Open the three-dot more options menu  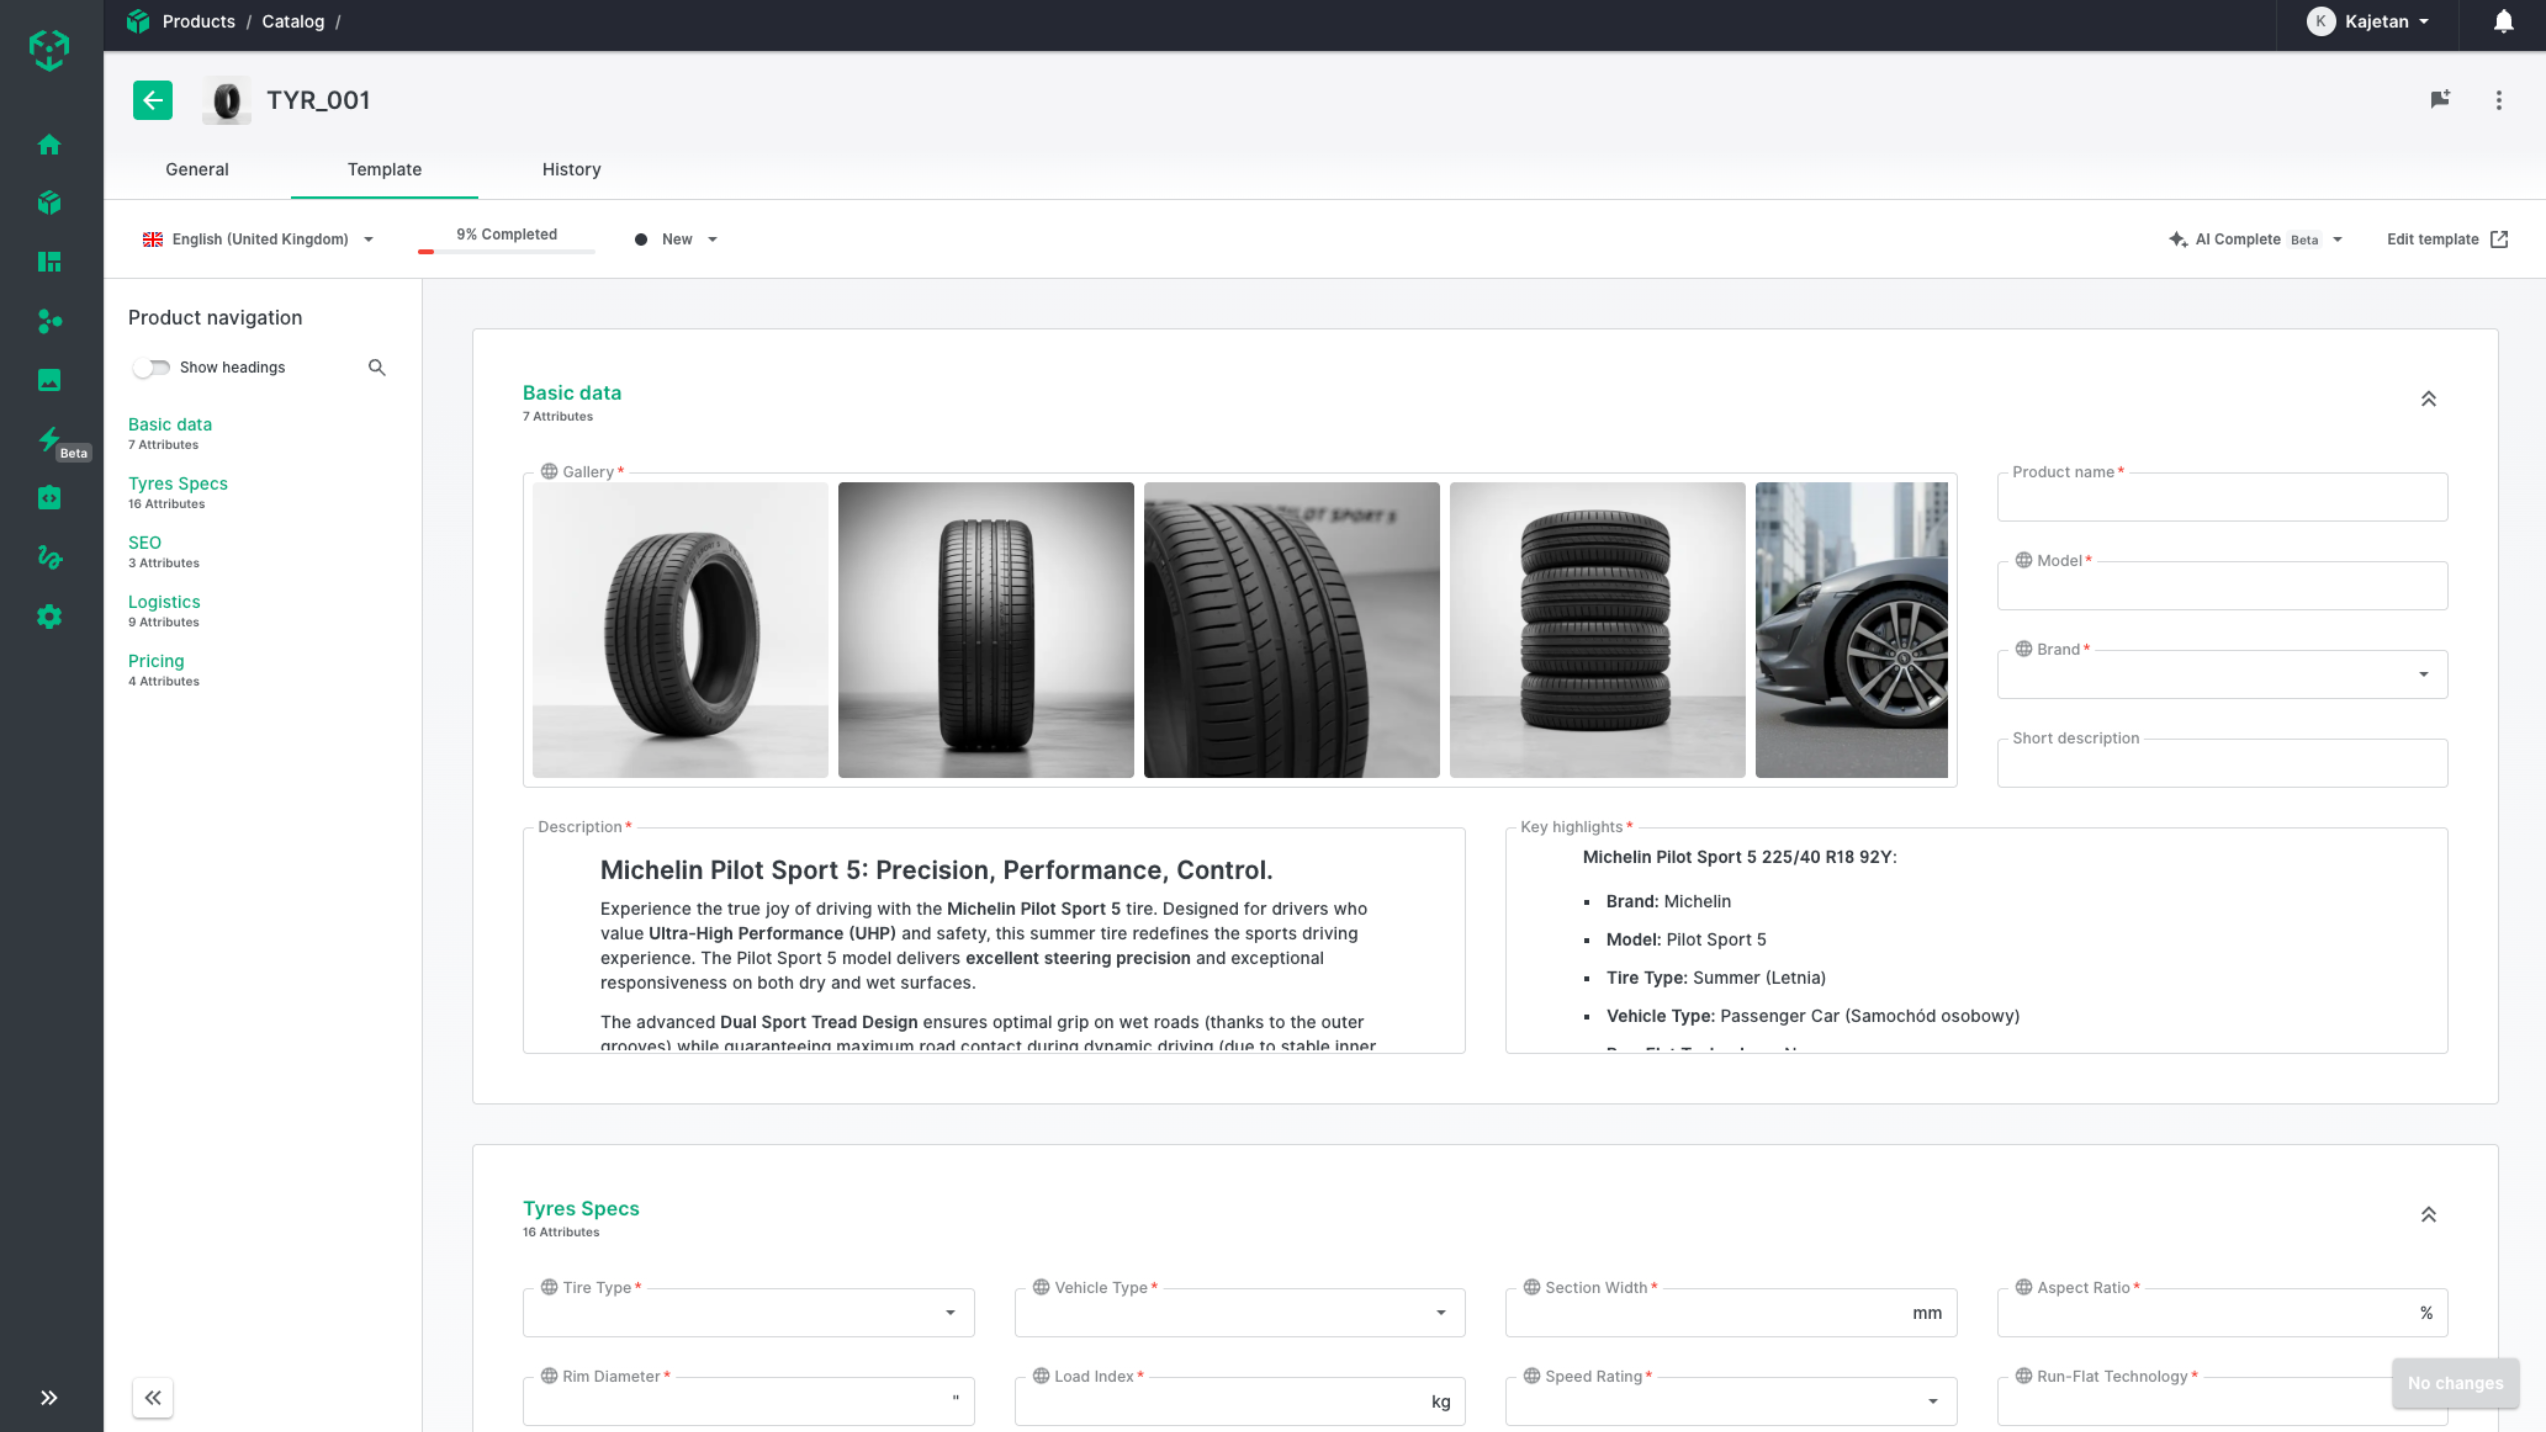point(2498,100)
